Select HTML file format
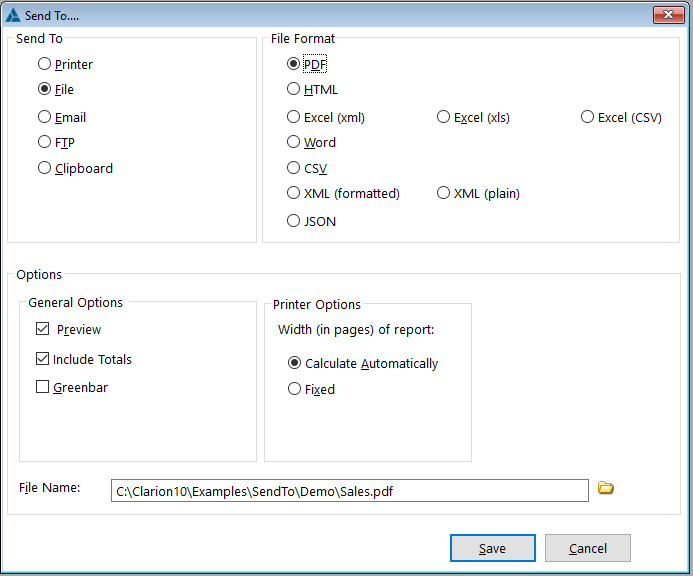The width and height of the screenshot is (693, 576). click(x=294, y=89)
